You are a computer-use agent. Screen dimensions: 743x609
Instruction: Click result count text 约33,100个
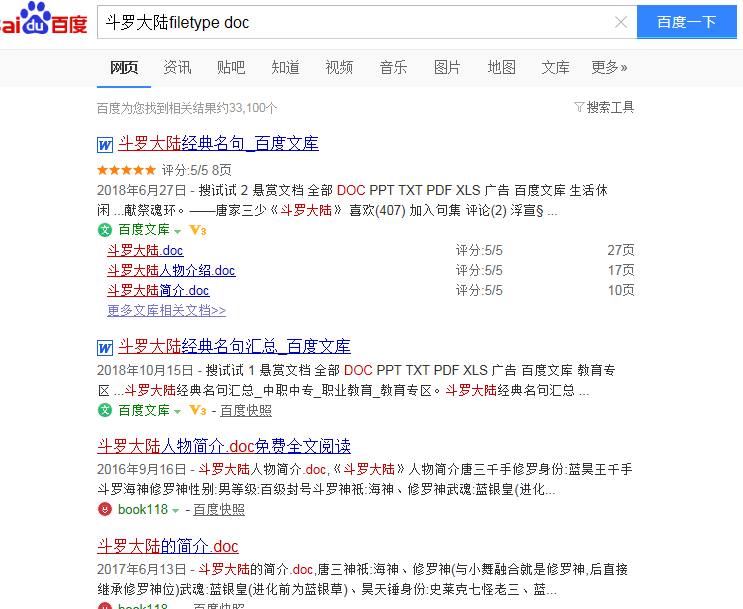[x=246, y=108]
